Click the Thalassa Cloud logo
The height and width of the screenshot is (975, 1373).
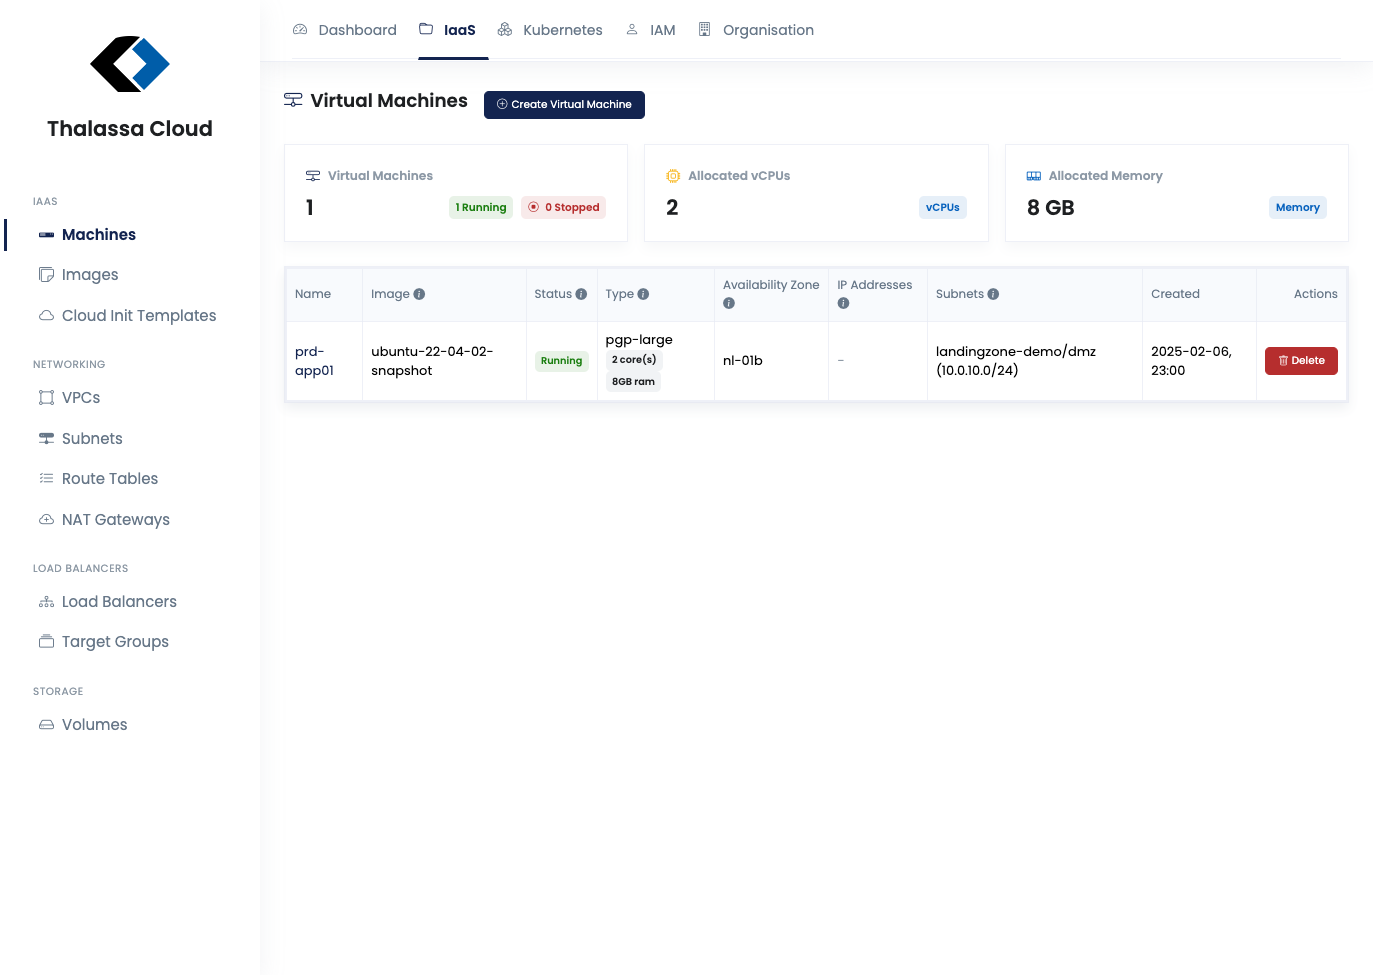tap(130, 64)
